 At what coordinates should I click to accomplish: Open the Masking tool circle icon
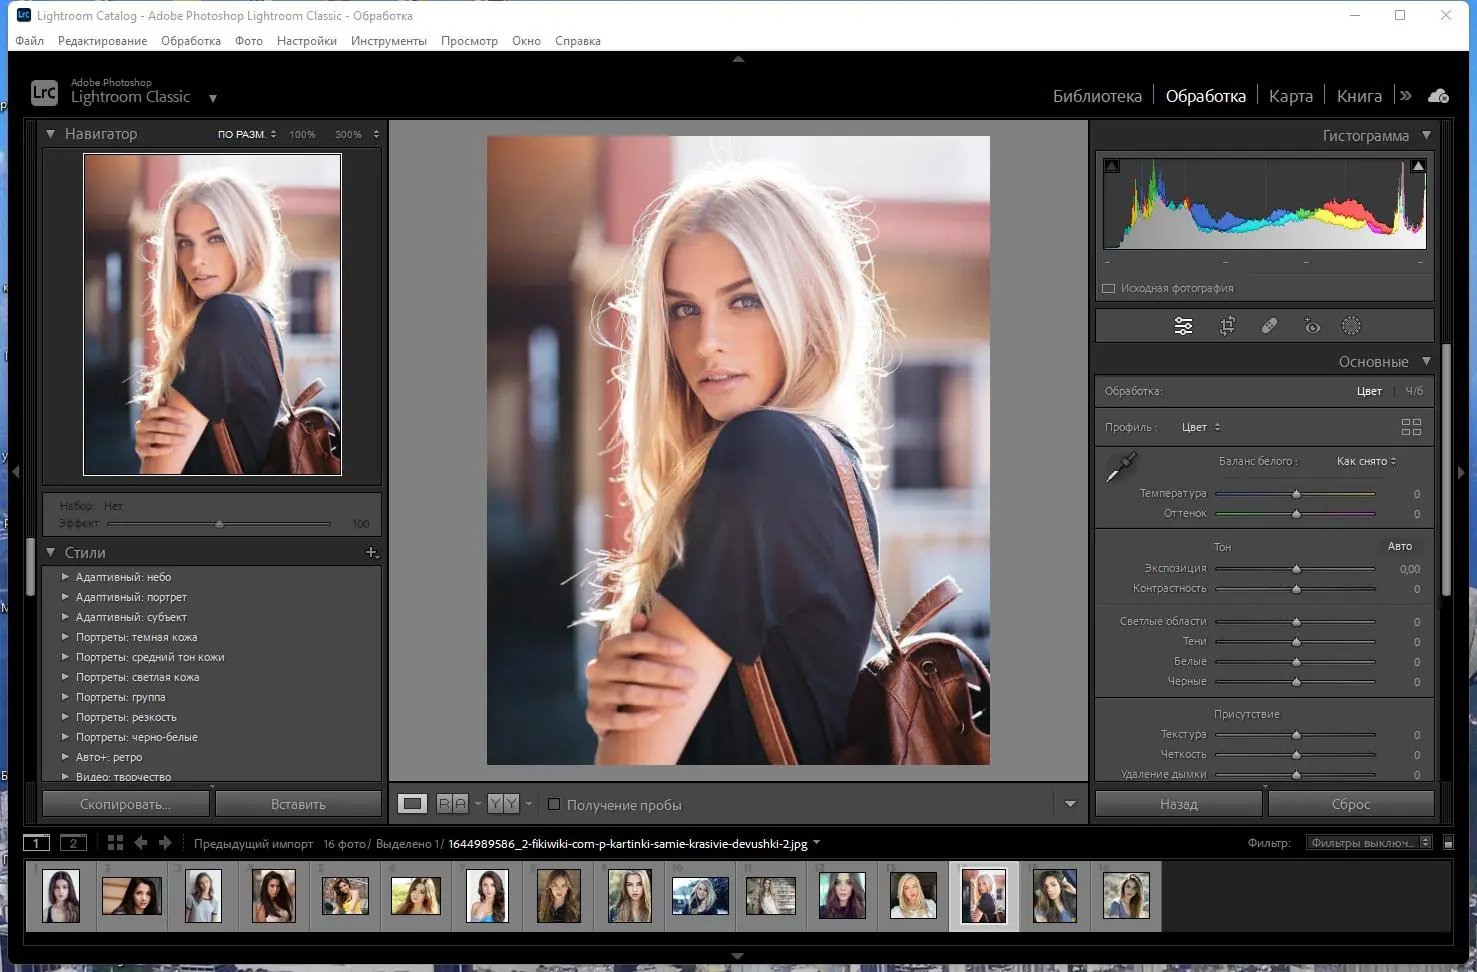click(x=1351, y=326)
